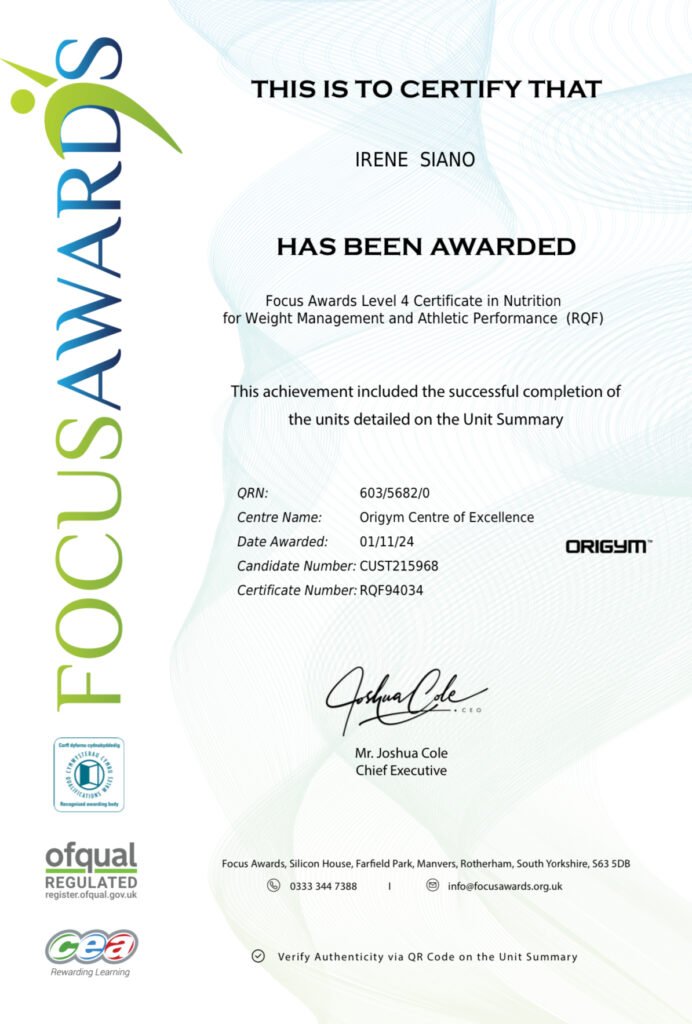692x1024 pixels.
Task: Click the email envelope icon
Action: [432, 886]
